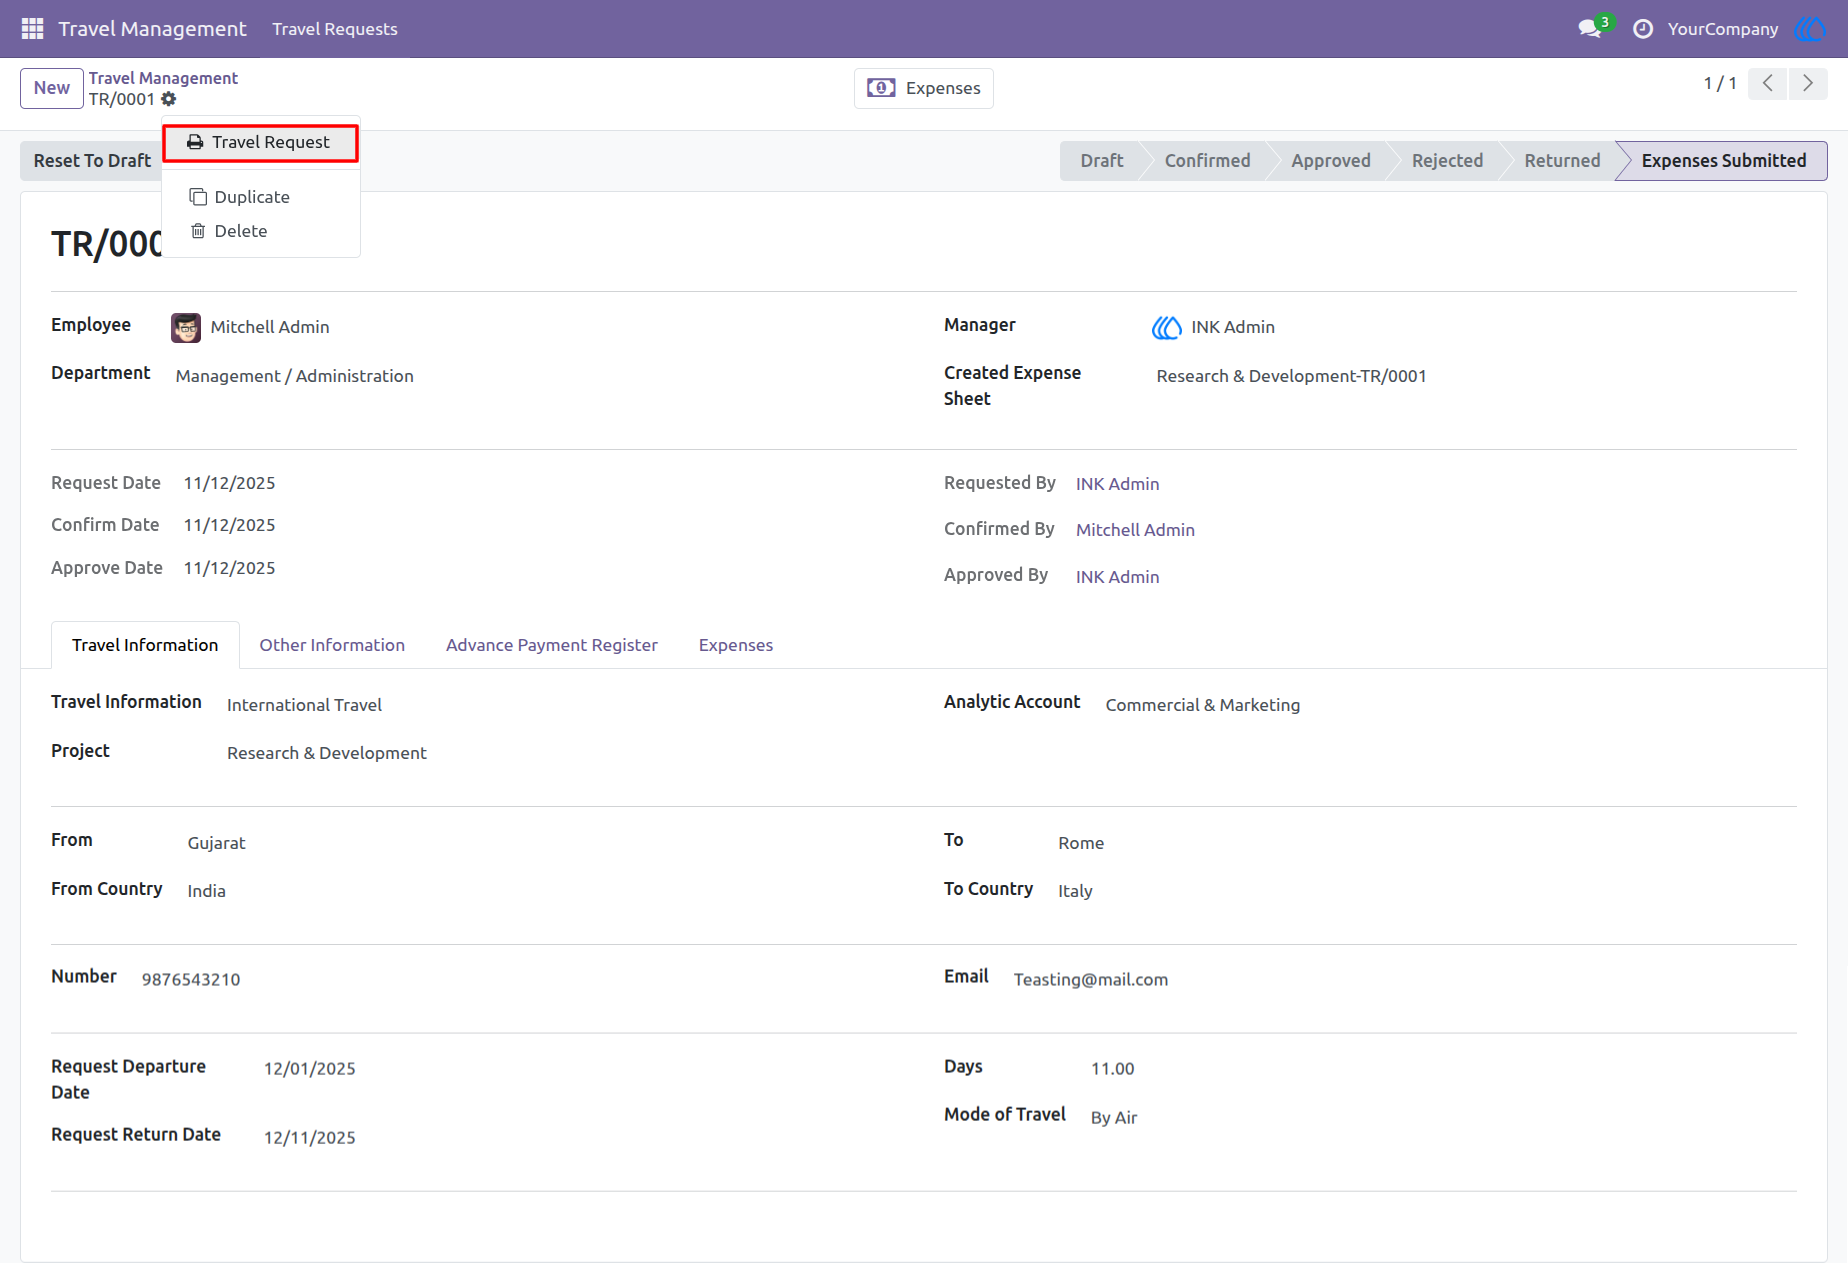Viewport: 1848px width, 1265px height.
Task: Open the Expenses smart button
Action: point(923,88)
